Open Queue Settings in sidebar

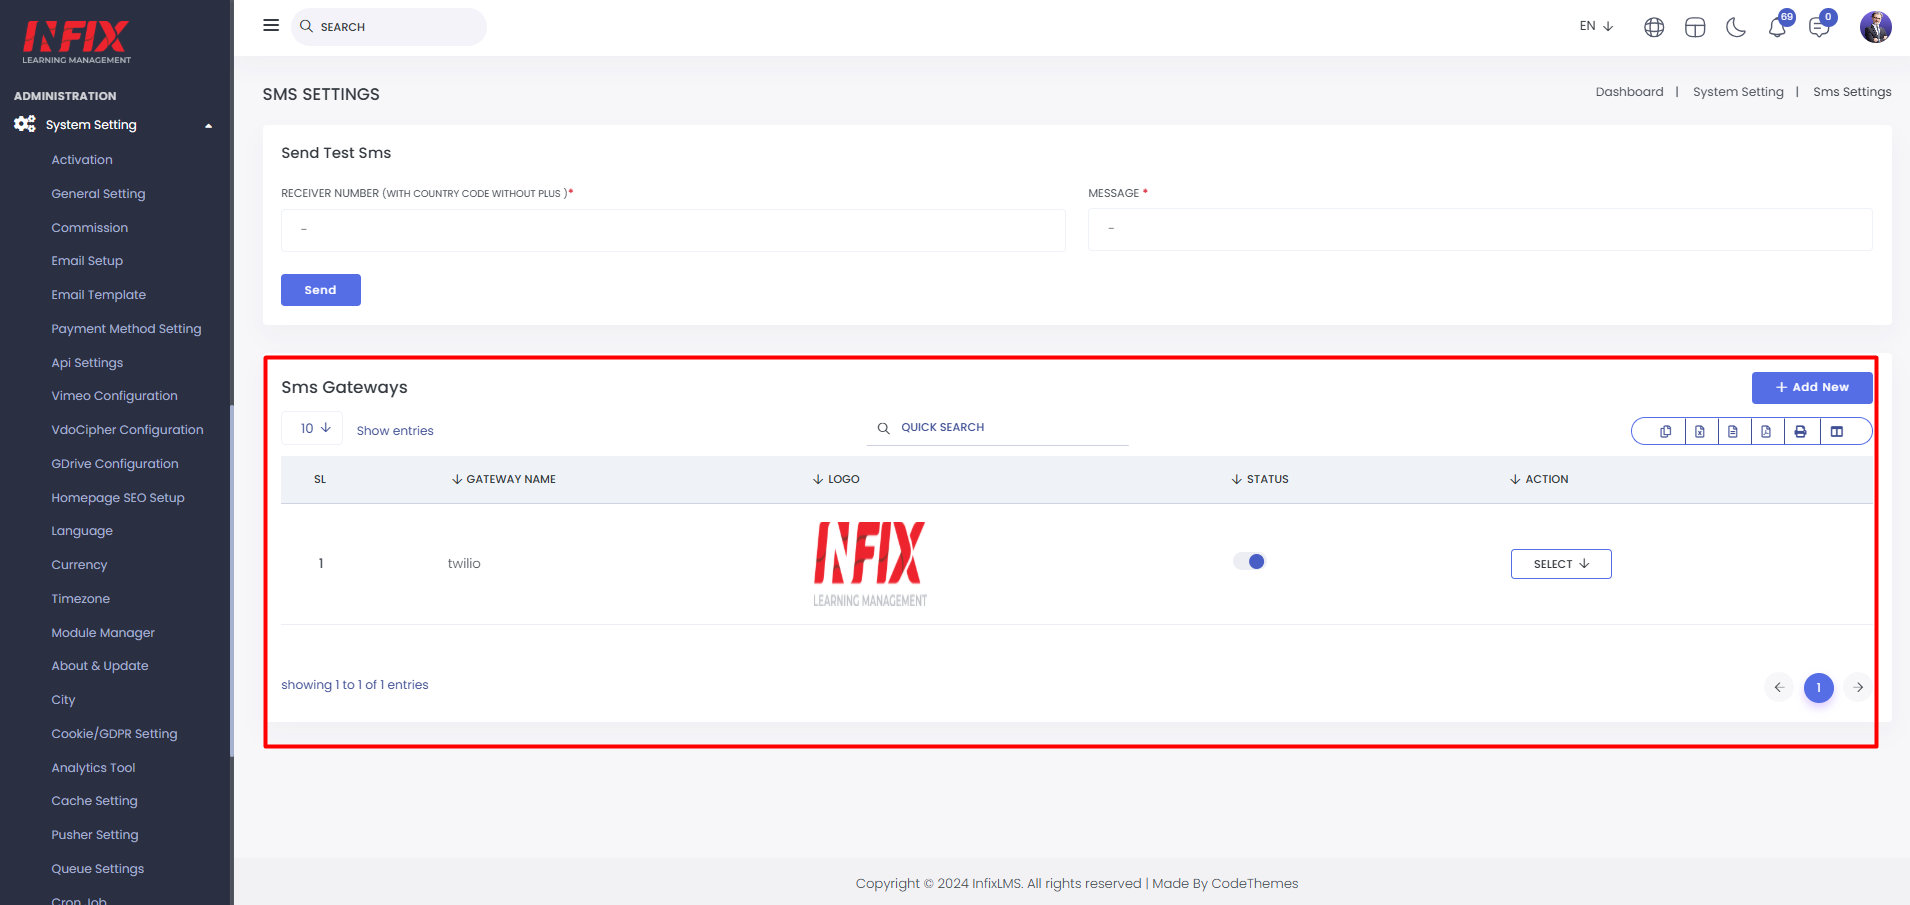pos(97,869)
